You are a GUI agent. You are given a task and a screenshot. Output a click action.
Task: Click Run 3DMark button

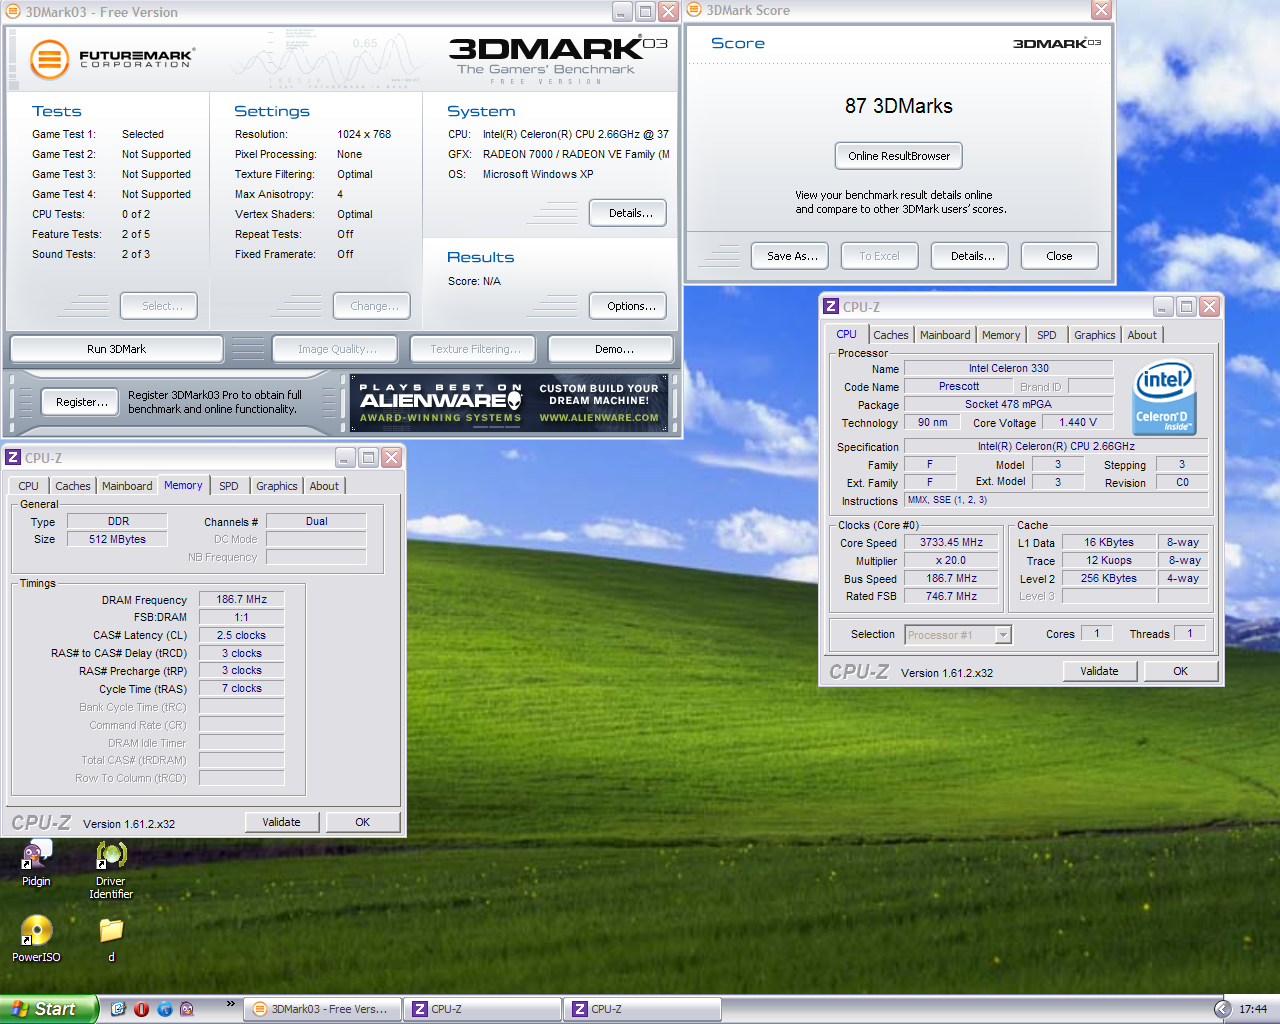tap(116, 349)
